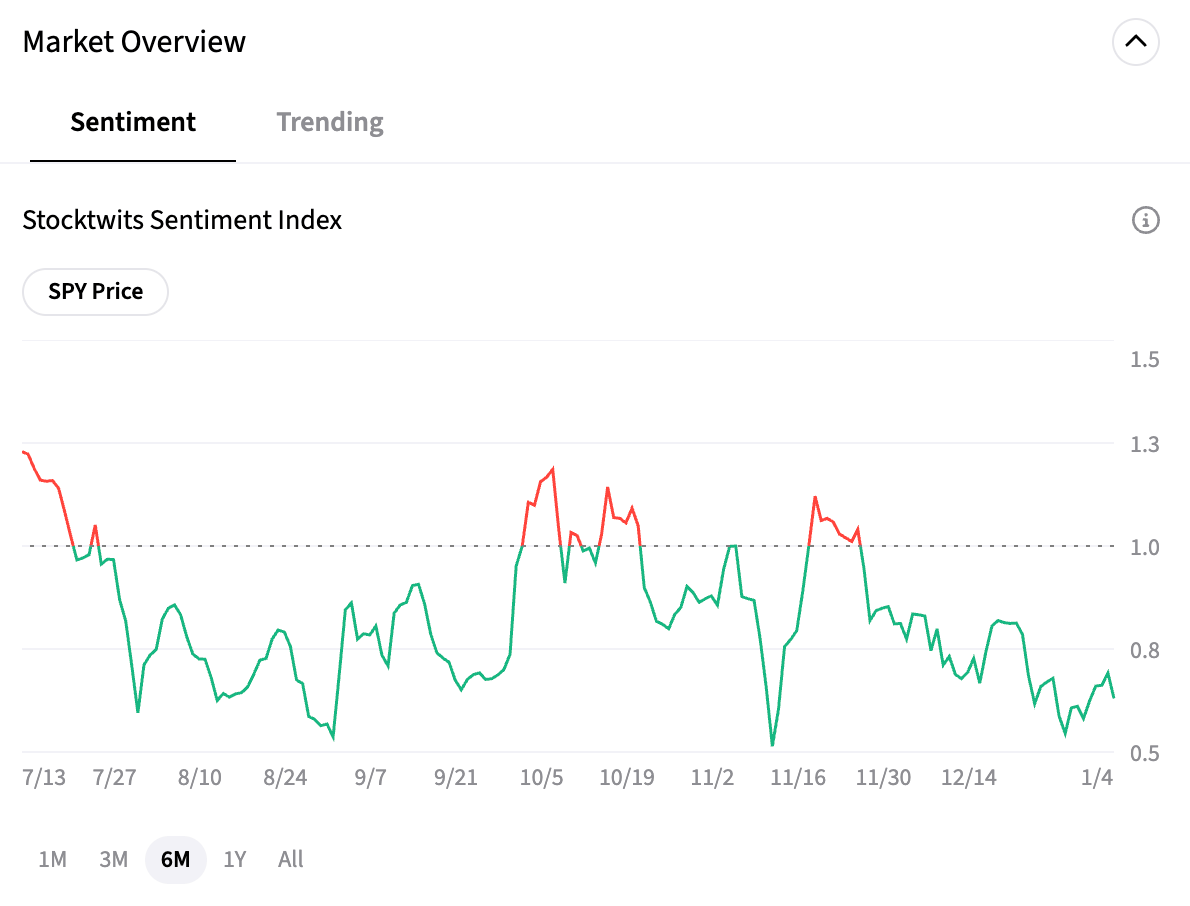Switch chart range to 1Y

(235, 859)
